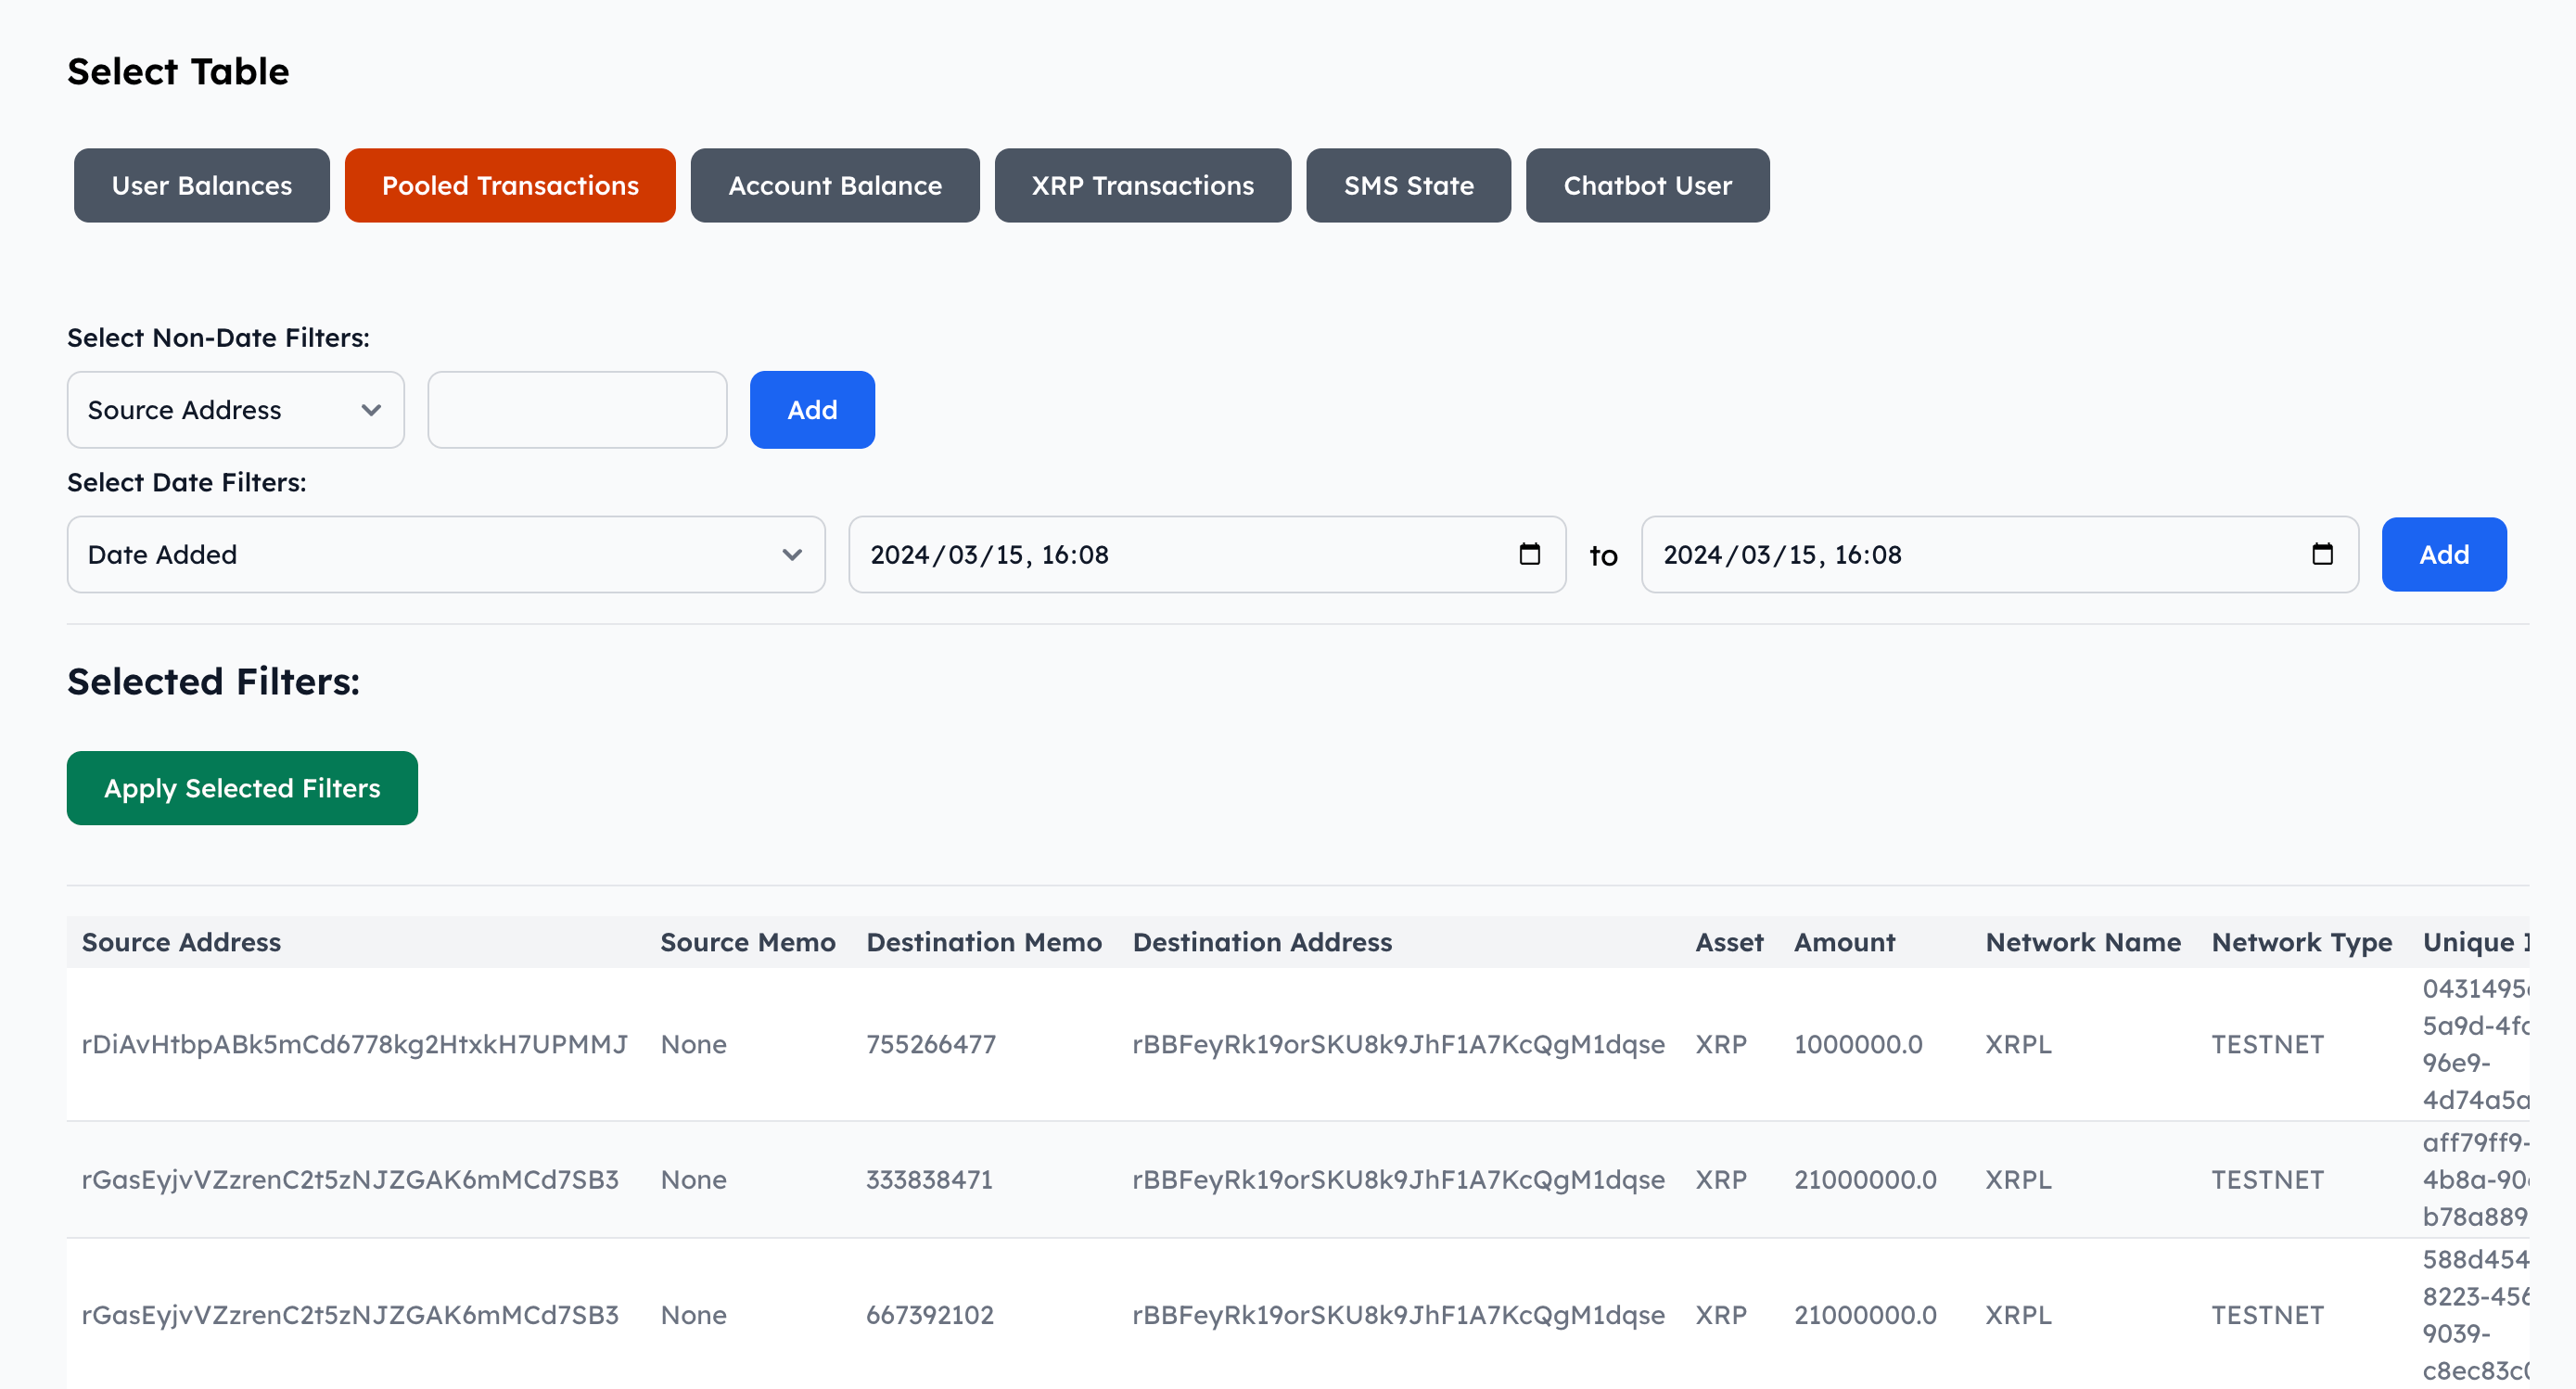Apply Selected Filters
The image size is (2576, 1389).
click(241, 788)
